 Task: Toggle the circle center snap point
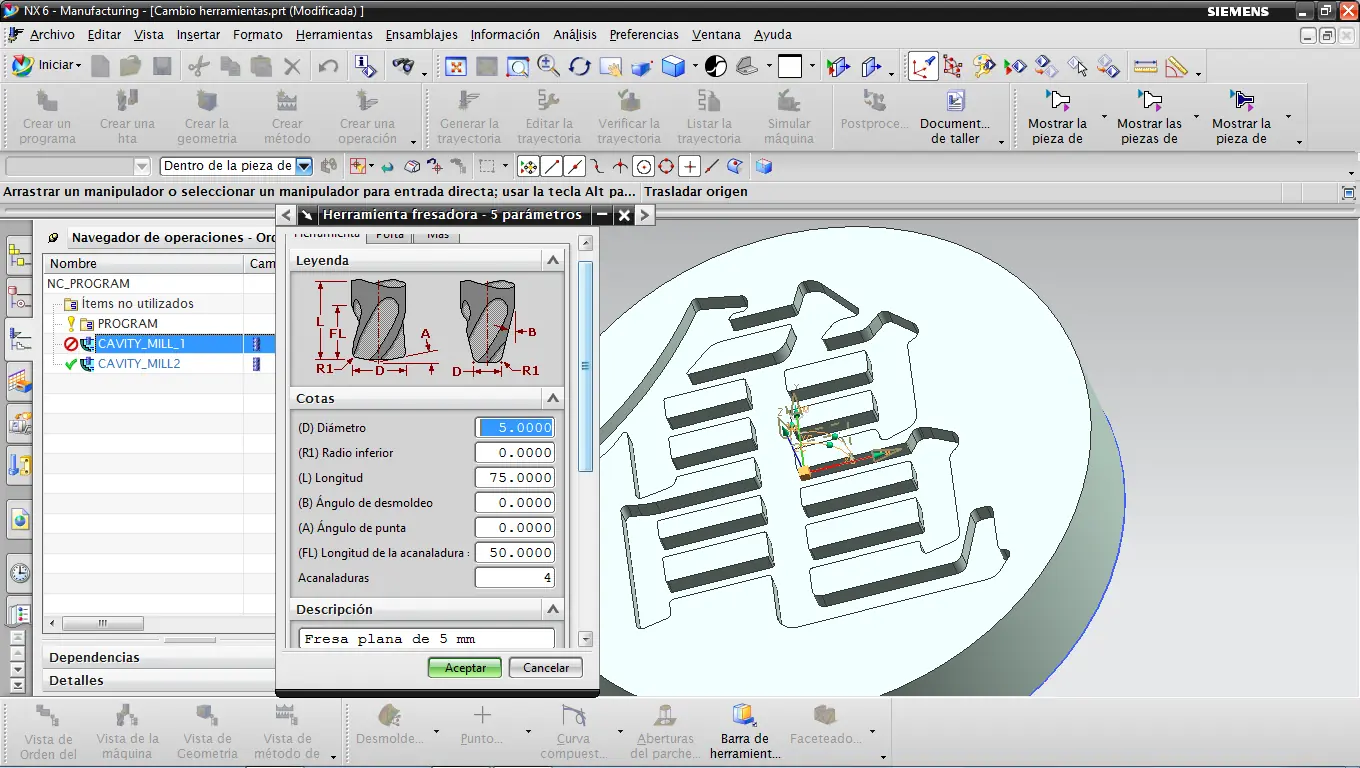[644, 166]
